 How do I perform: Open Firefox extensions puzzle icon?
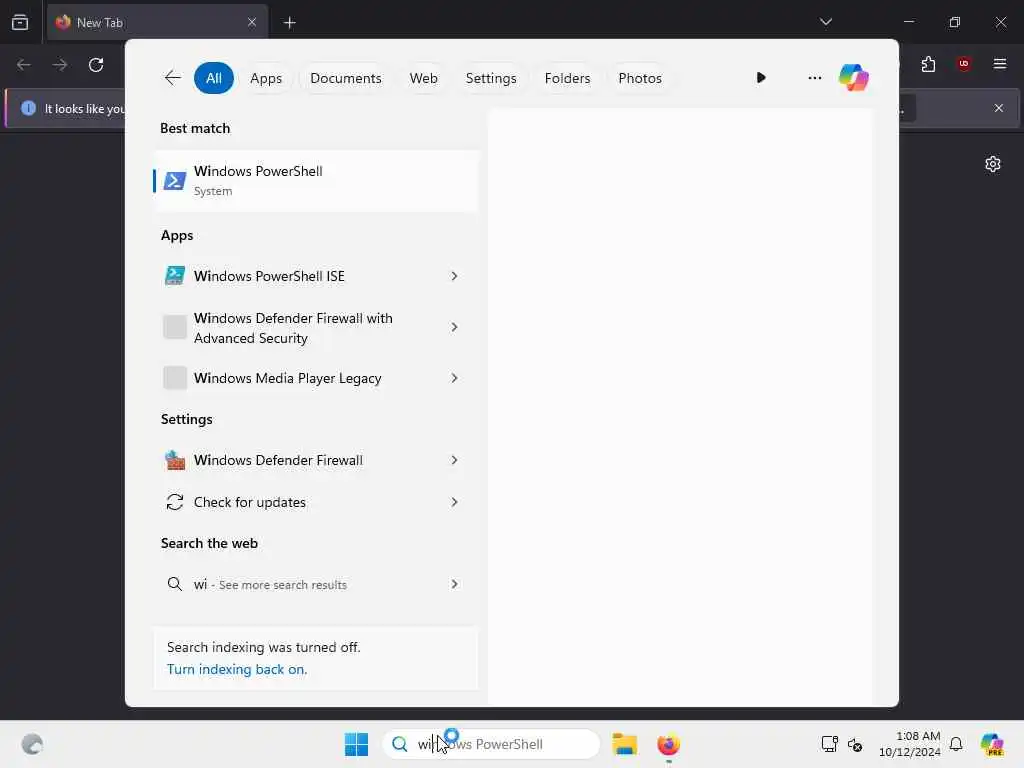[x=928, y=64]
